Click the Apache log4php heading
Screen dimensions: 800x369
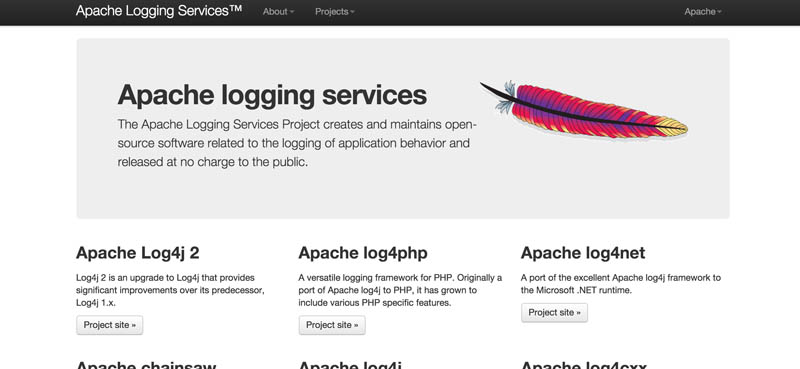[x=363, y=253]
